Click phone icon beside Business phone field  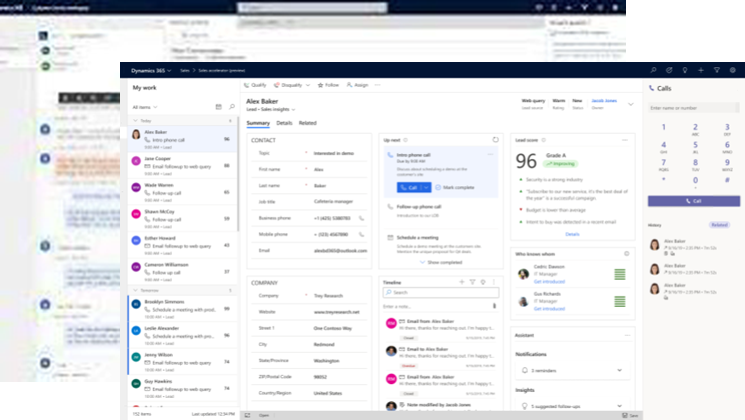pos(362,217)
